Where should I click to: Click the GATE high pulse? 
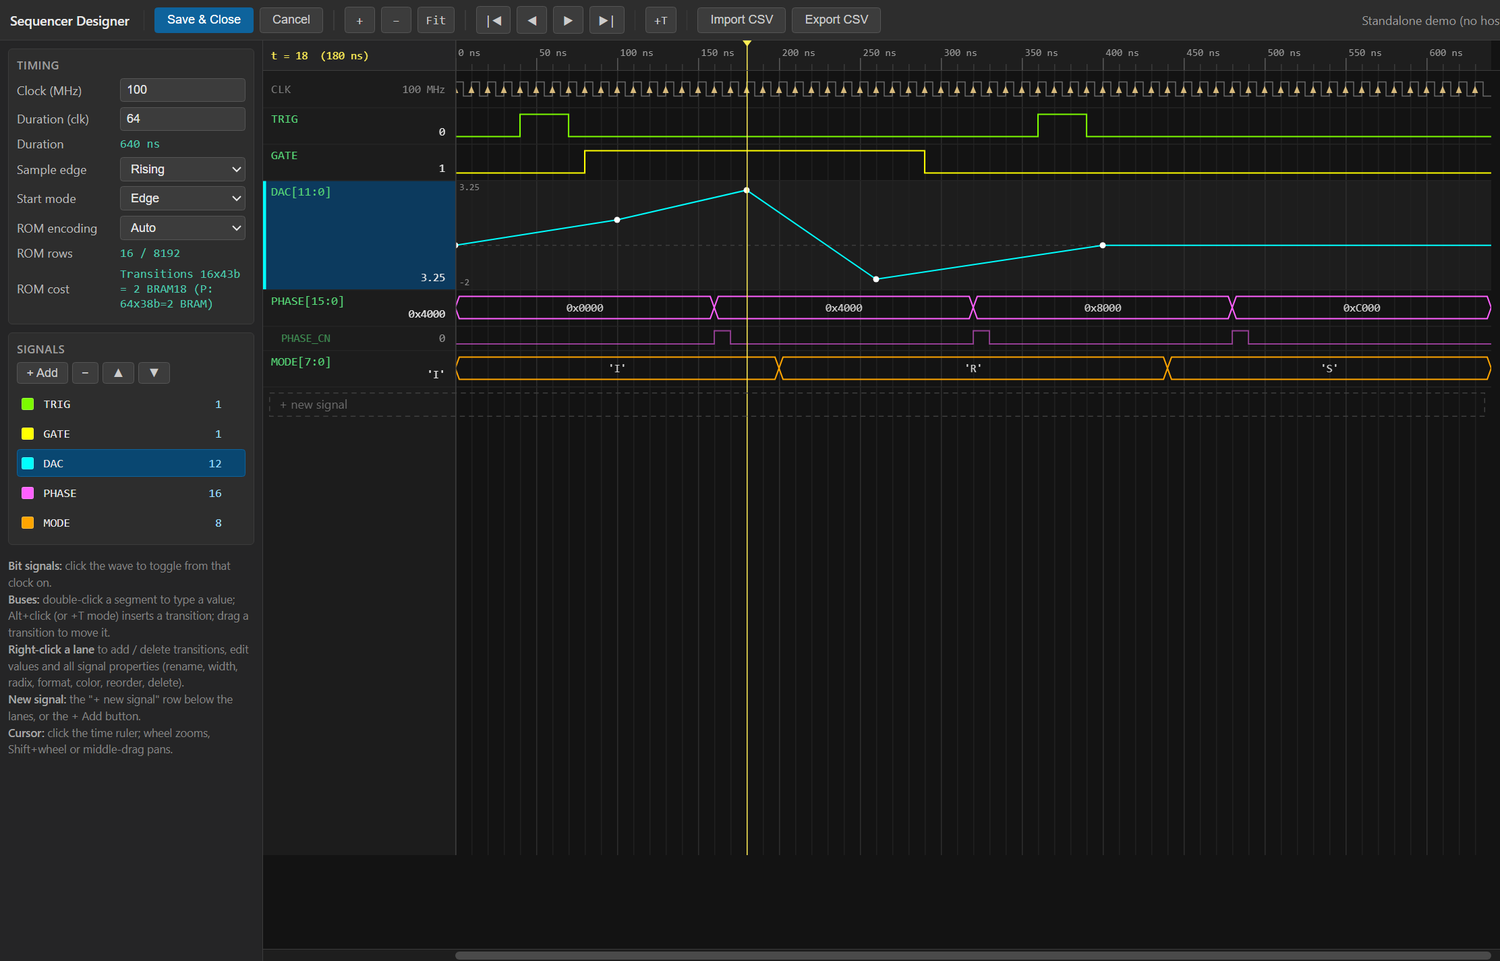[755, 161]
